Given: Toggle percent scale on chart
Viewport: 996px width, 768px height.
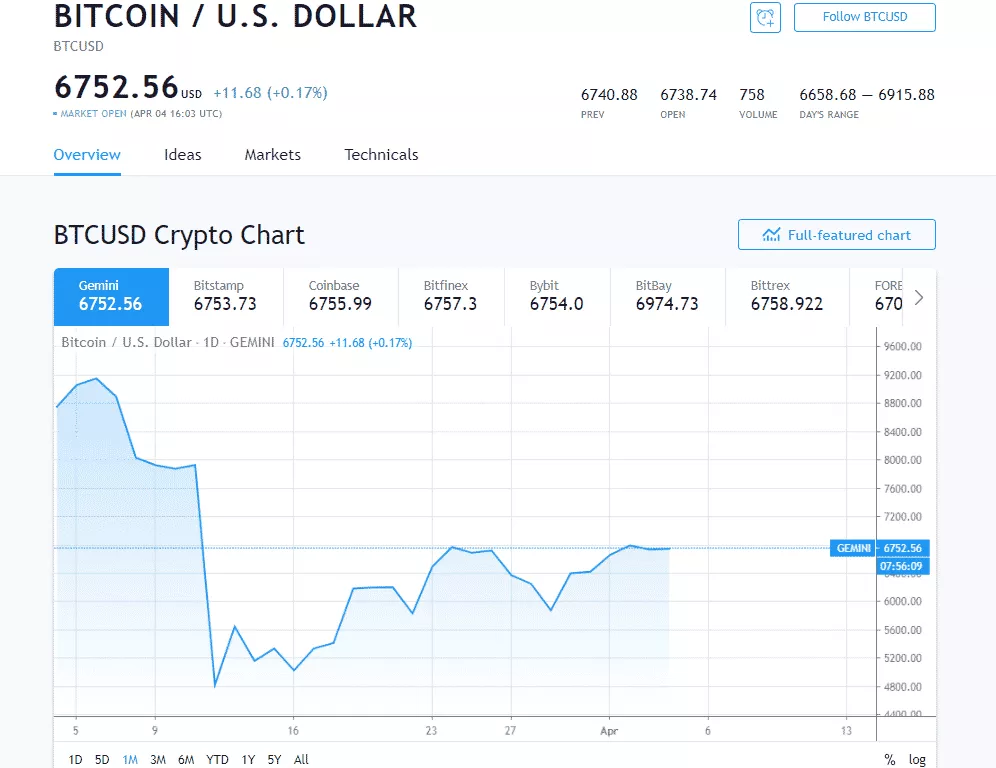Looking at the screenshot, I should pyautogui.click(x=890, y=760).
